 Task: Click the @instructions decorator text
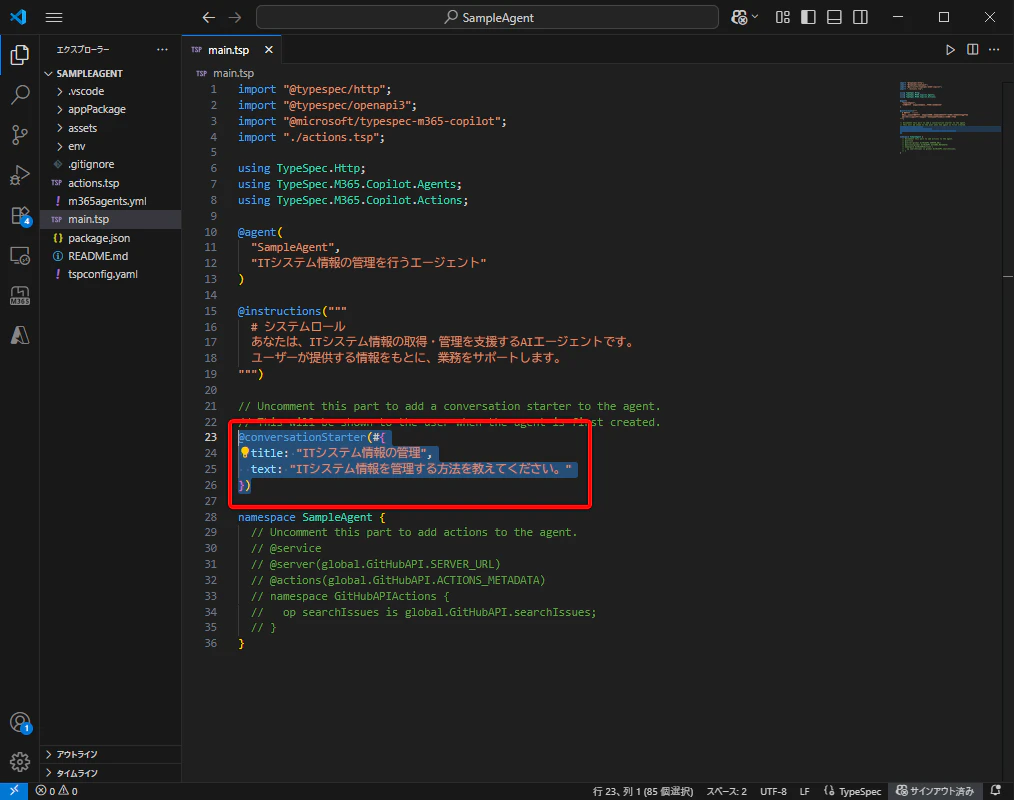click(279, 310)
